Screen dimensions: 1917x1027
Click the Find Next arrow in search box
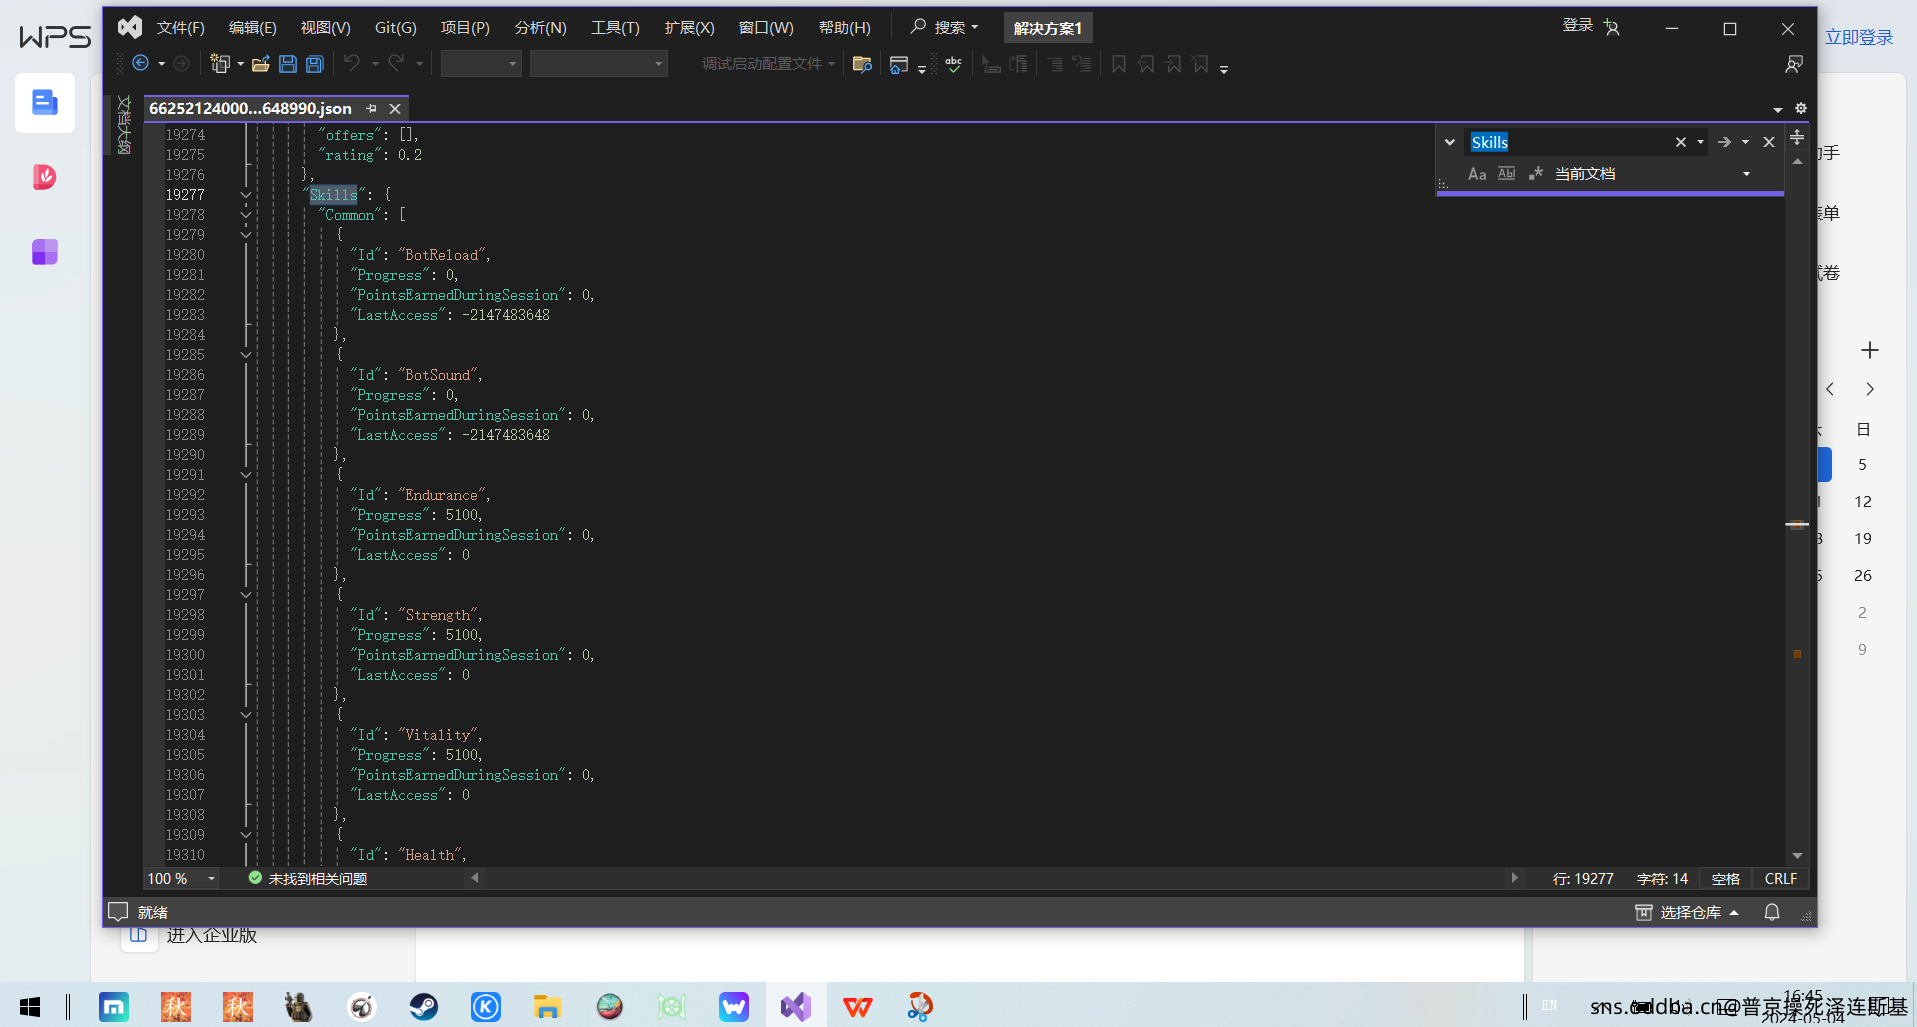pyautogui.click(x=1724, y=142)
